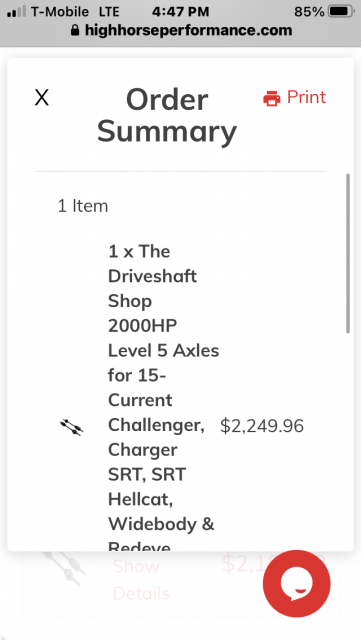This screenshot has height=640, width=361.
Task: Click the order summary vertical scrollbar
Action: point(348,253)
